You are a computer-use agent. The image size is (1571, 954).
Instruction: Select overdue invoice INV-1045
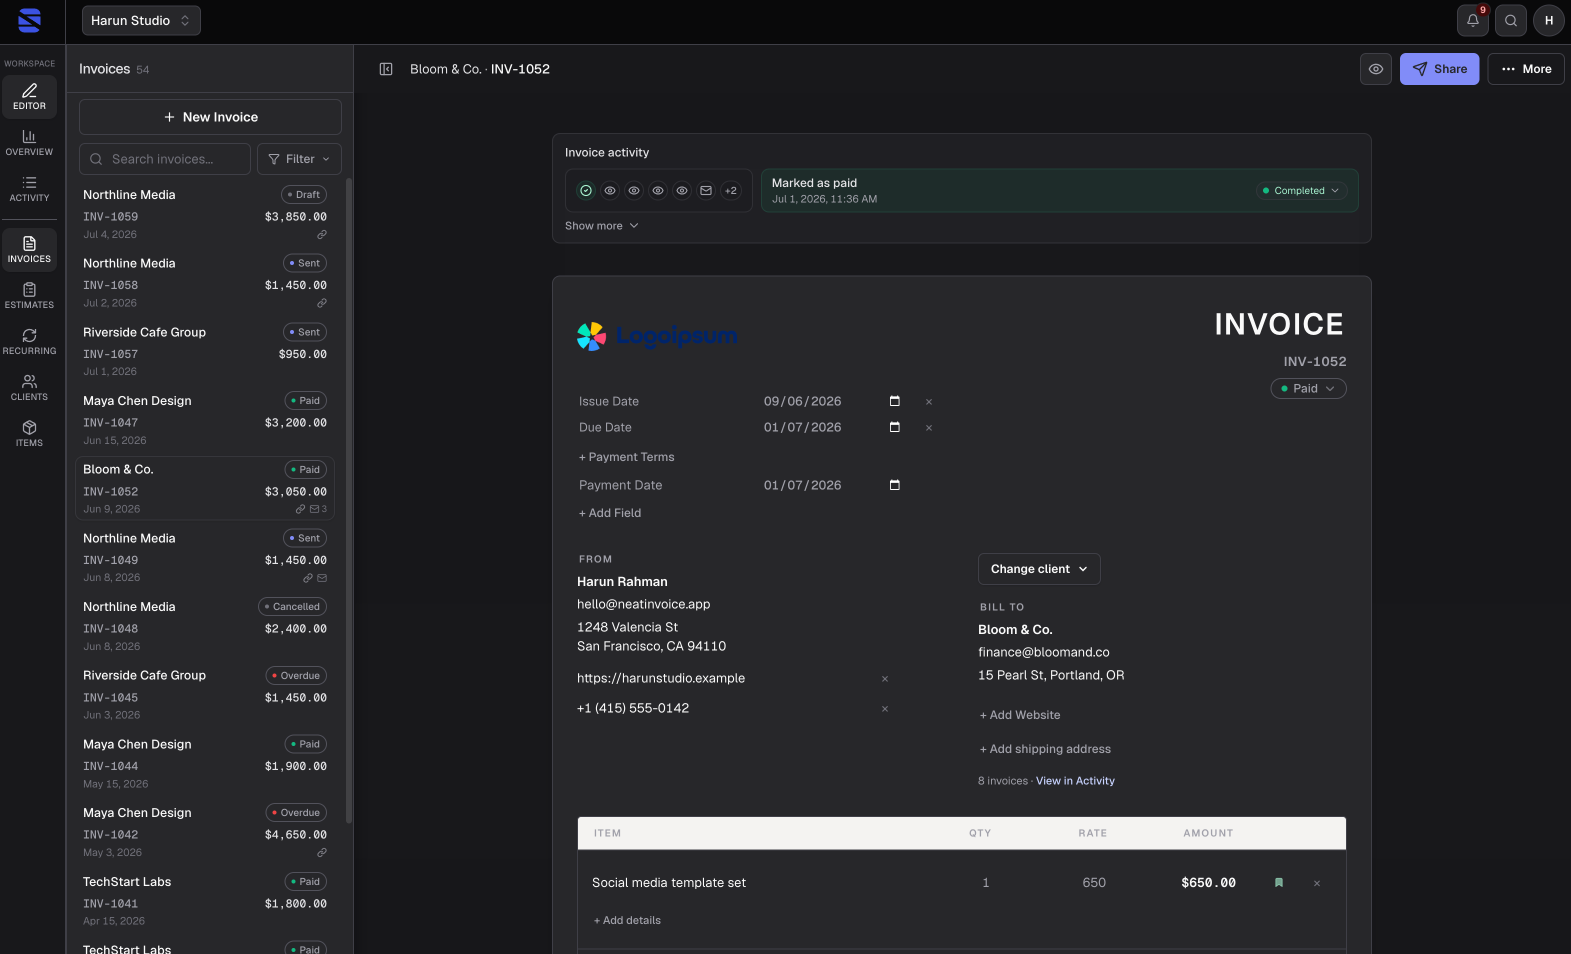coord(205,695)
